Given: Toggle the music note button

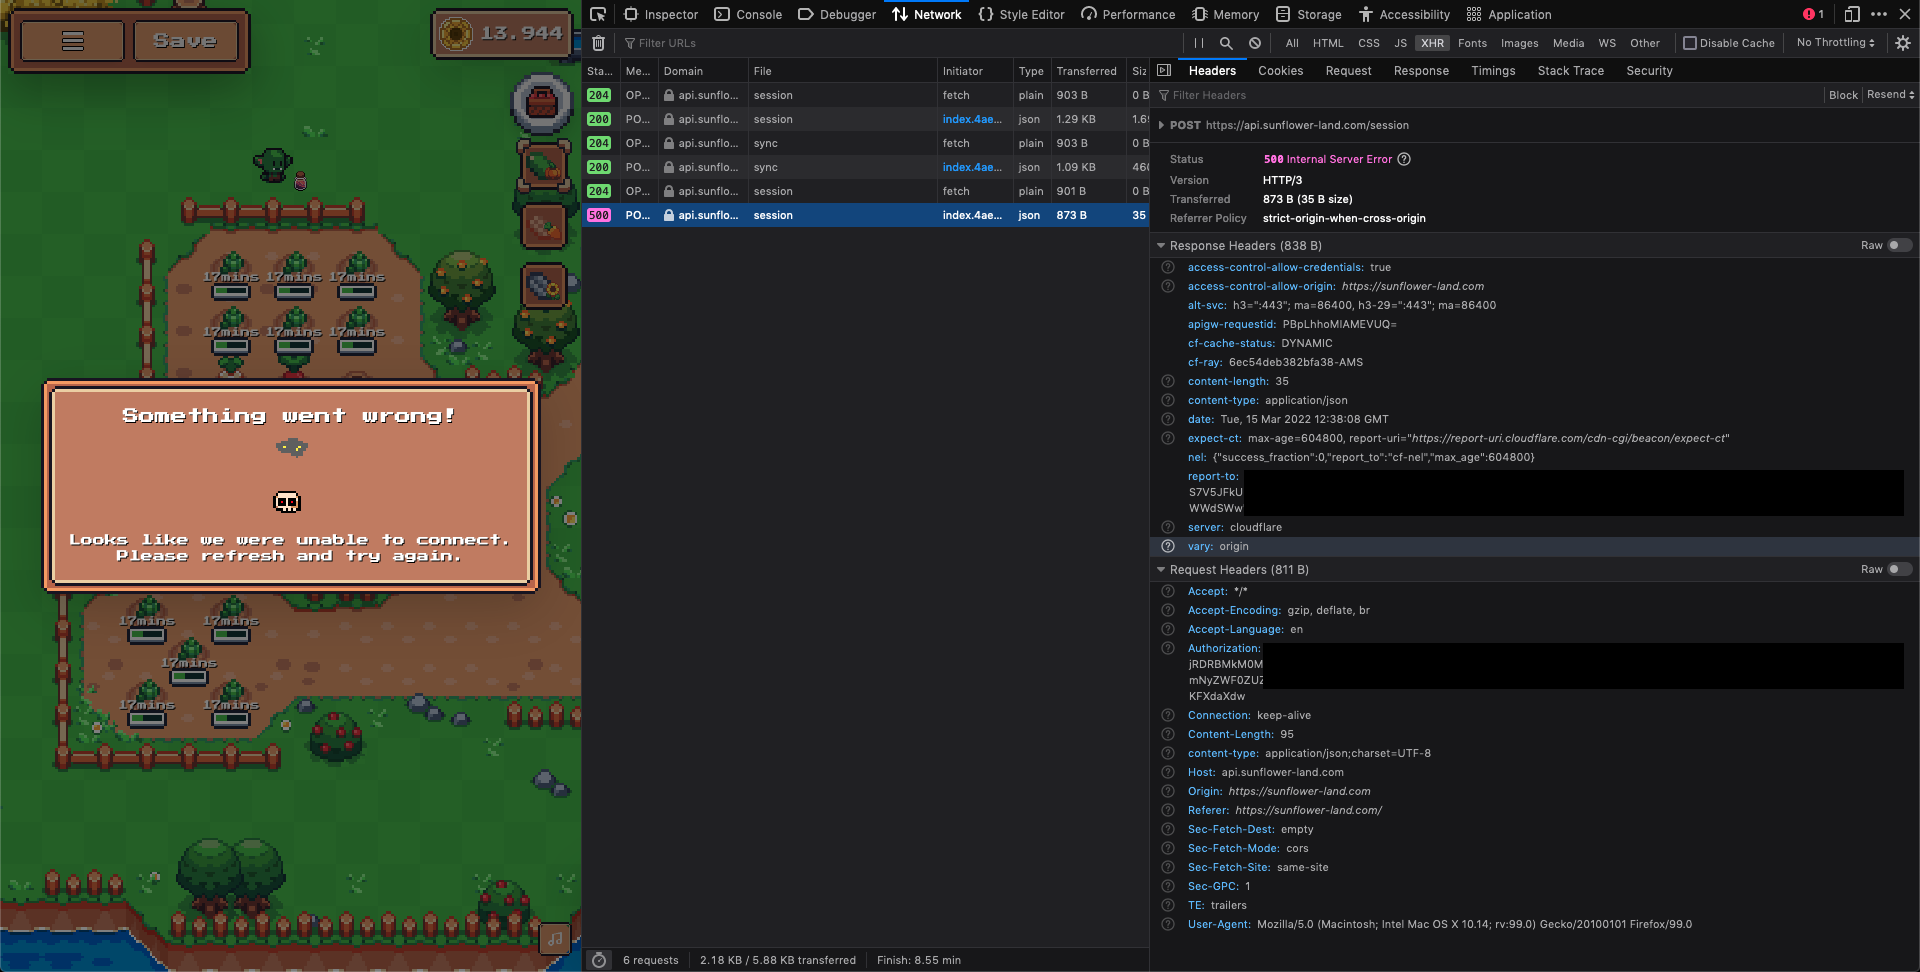Looking at the screenshot, I should pyautogui.click(x=555, y=938).
